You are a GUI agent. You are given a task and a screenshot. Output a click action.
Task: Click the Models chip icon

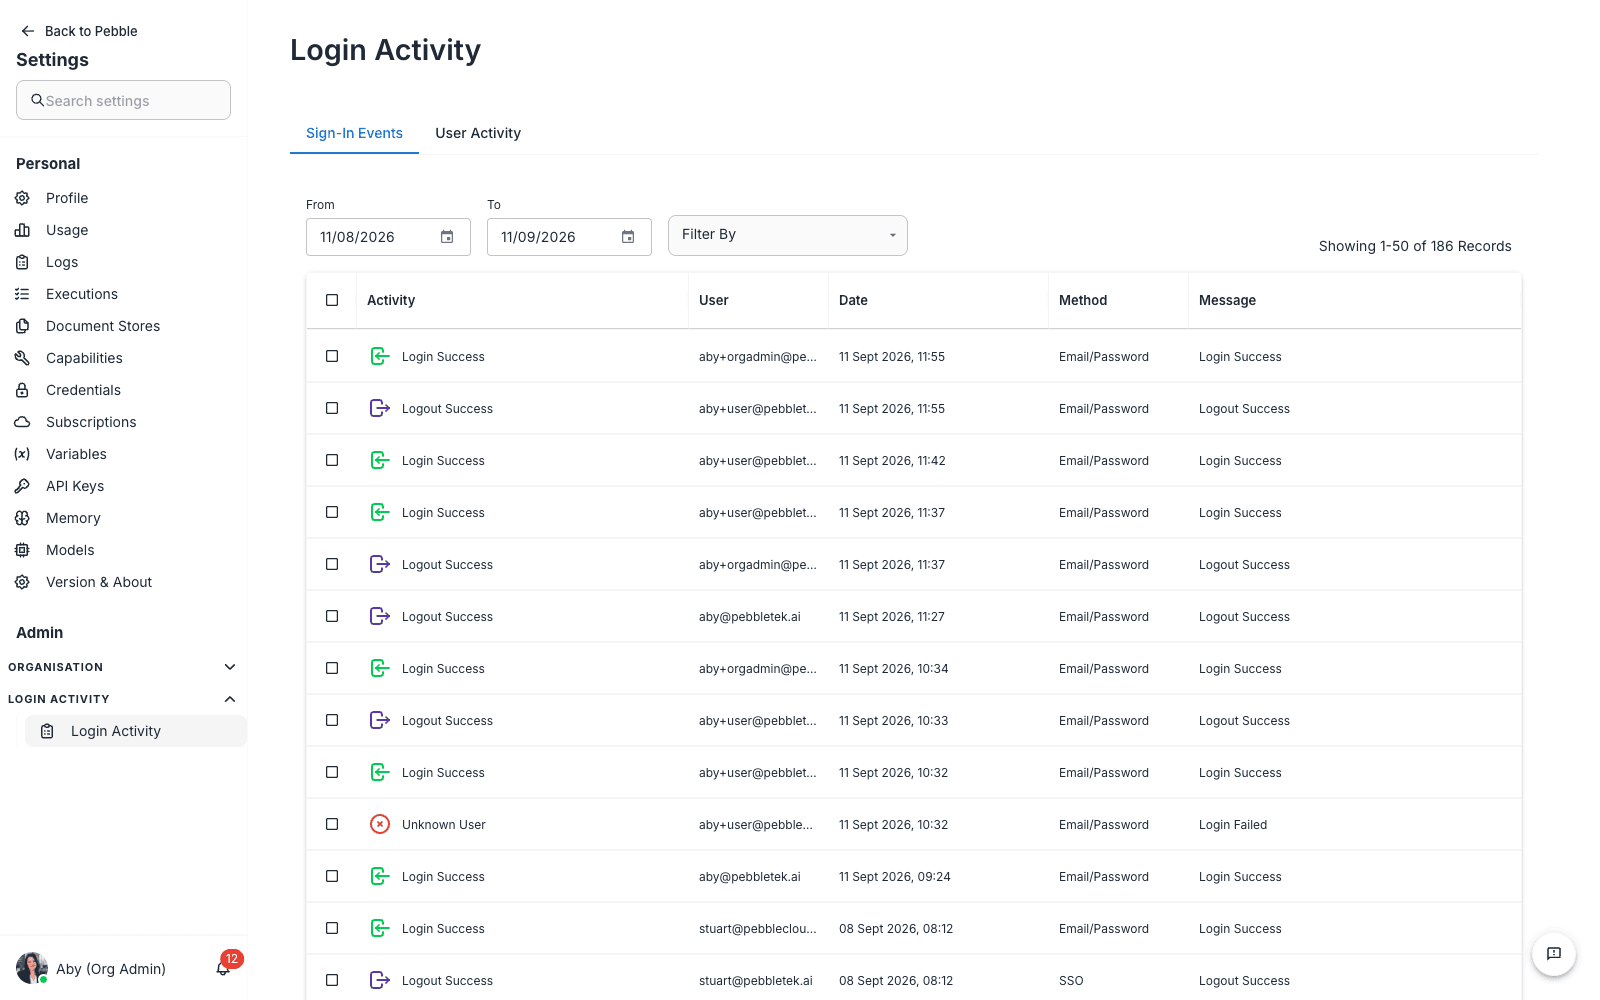(22, 550)
